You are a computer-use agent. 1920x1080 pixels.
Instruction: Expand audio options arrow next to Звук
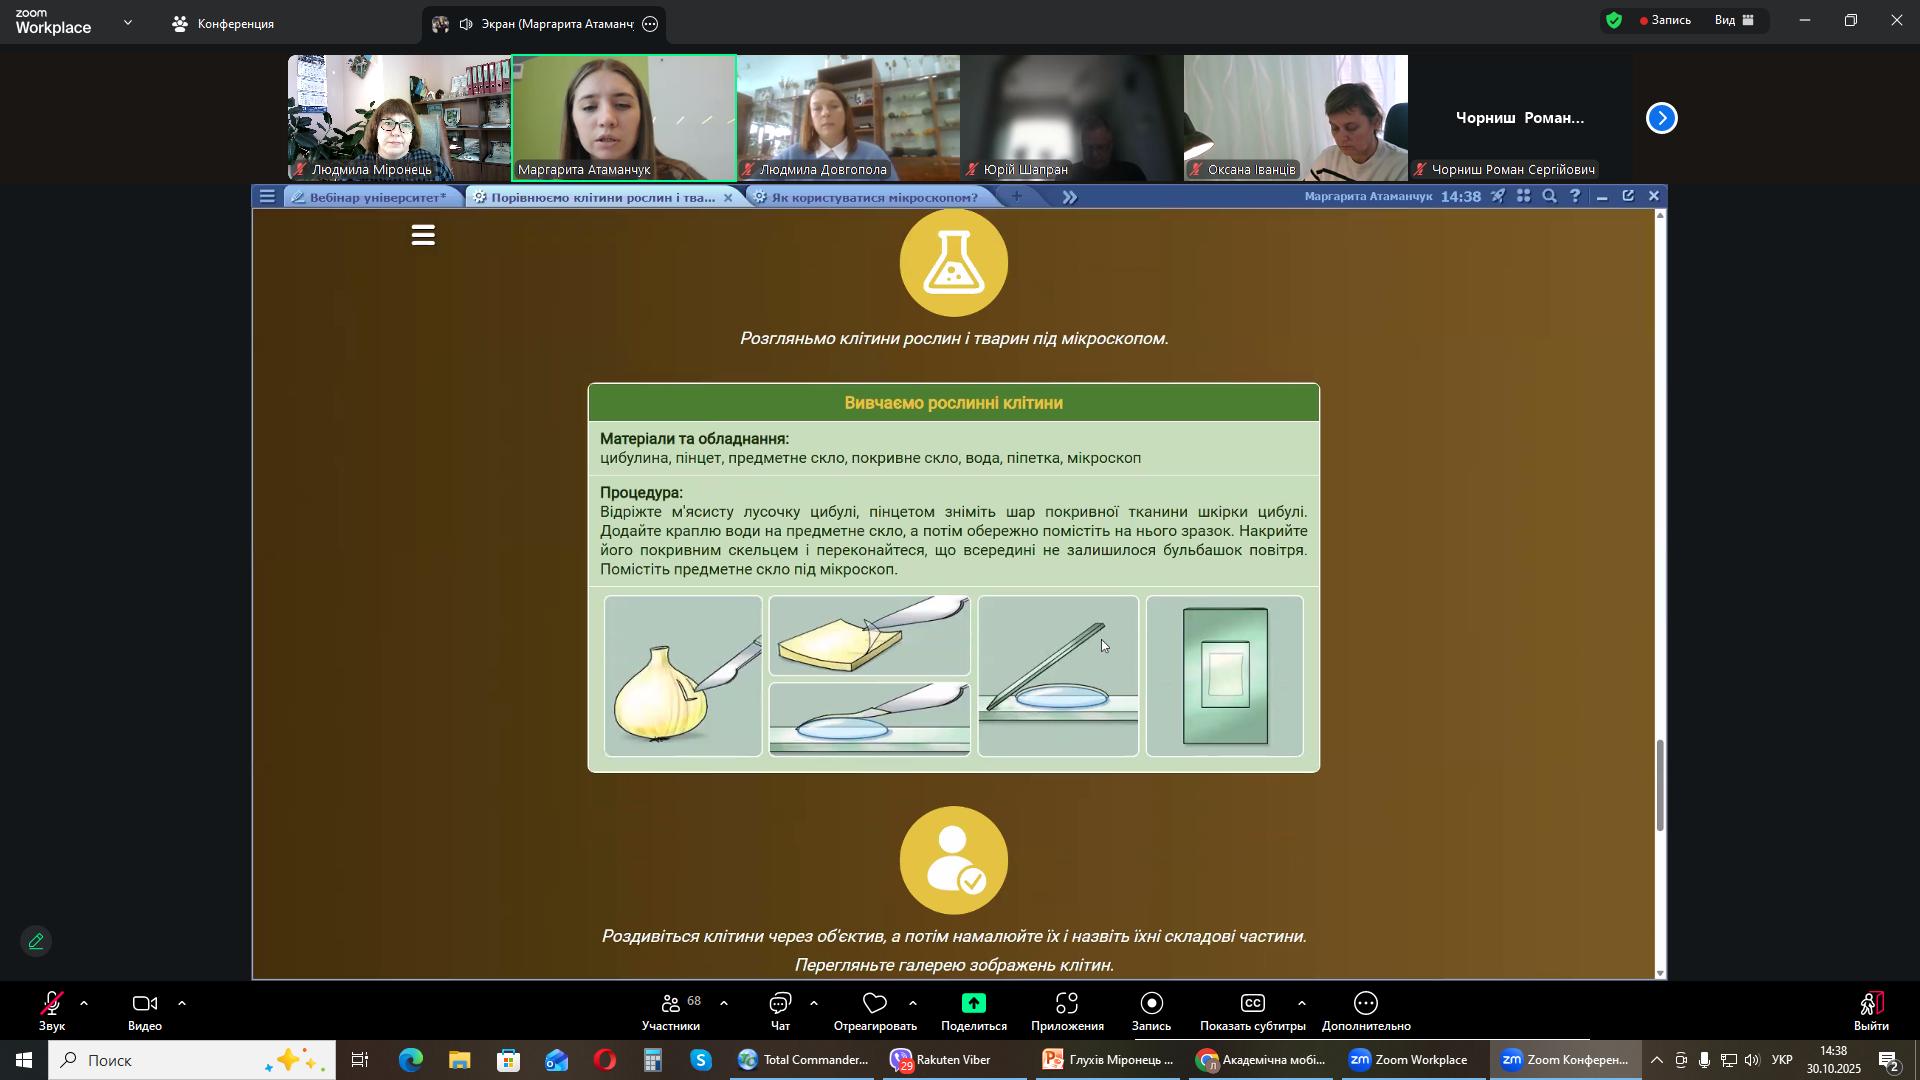point(84,1003)
